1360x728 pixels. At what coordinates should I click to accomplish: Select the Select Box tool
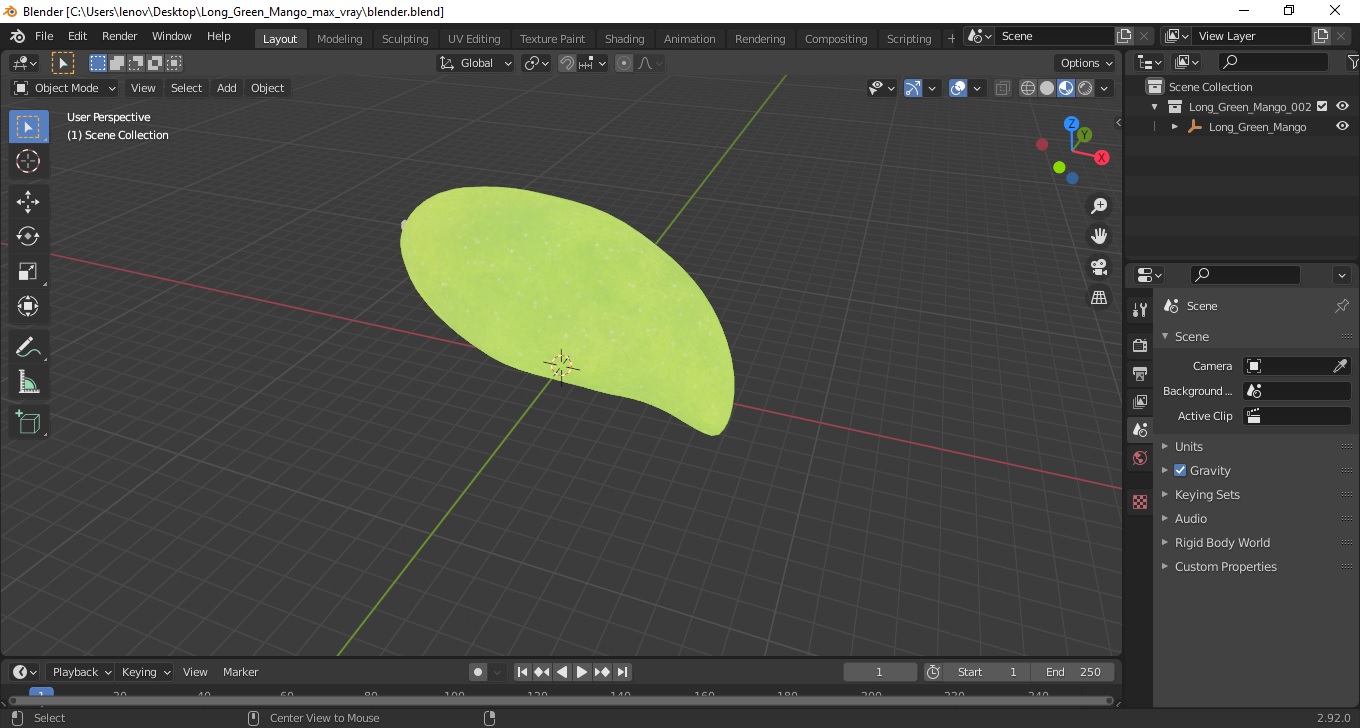(28, 127)
